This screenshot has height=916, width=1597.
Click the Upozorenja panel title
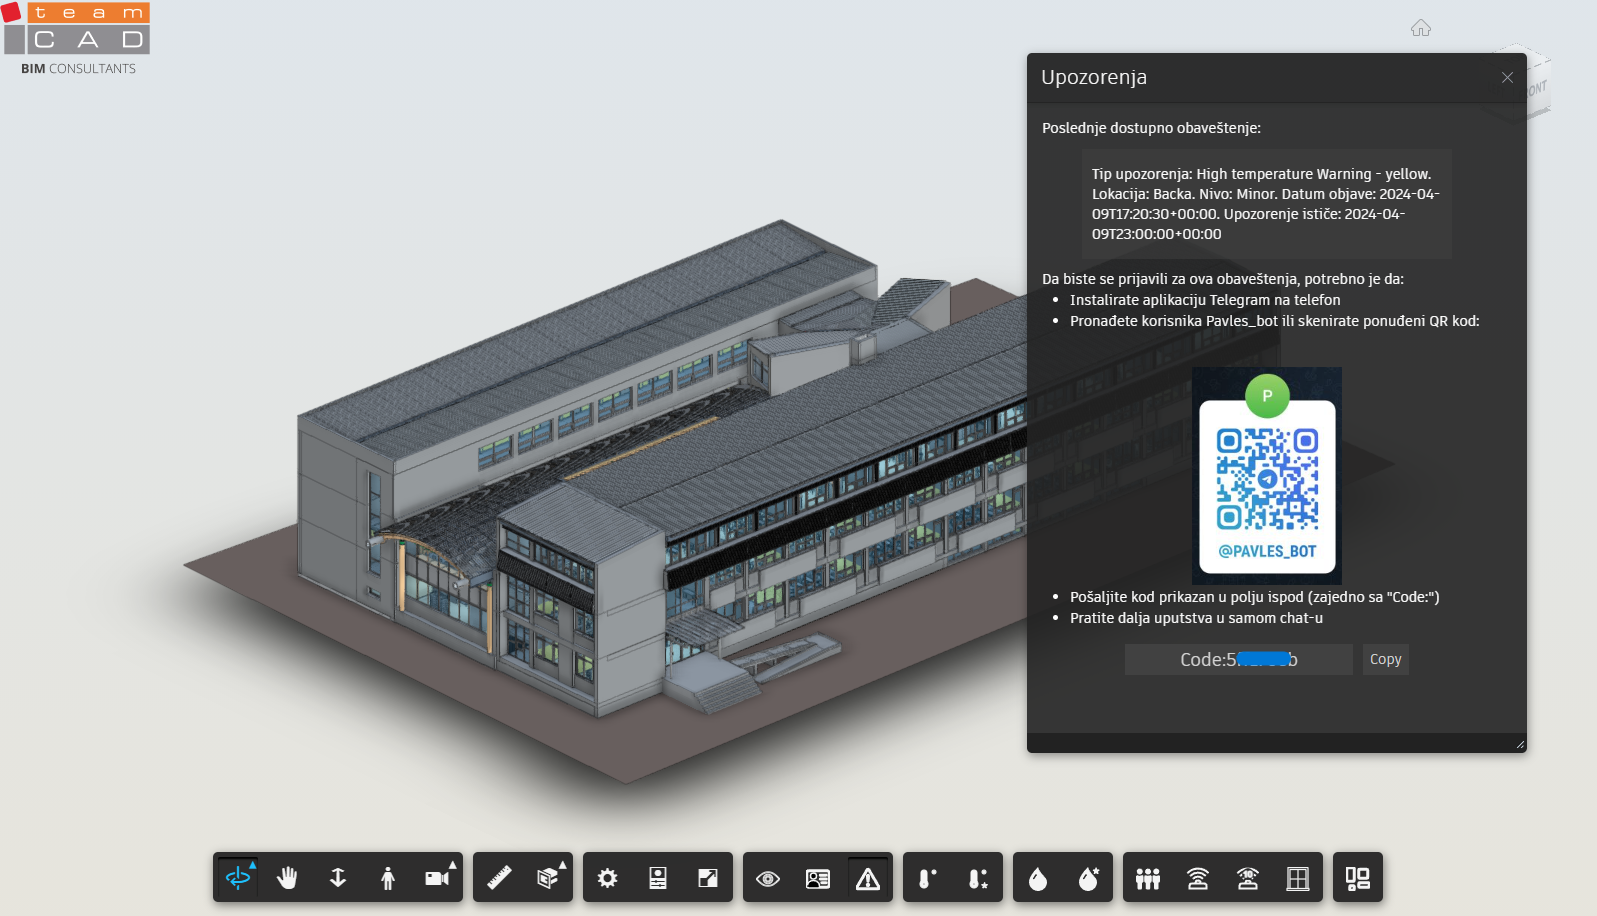click(1094, 78)
